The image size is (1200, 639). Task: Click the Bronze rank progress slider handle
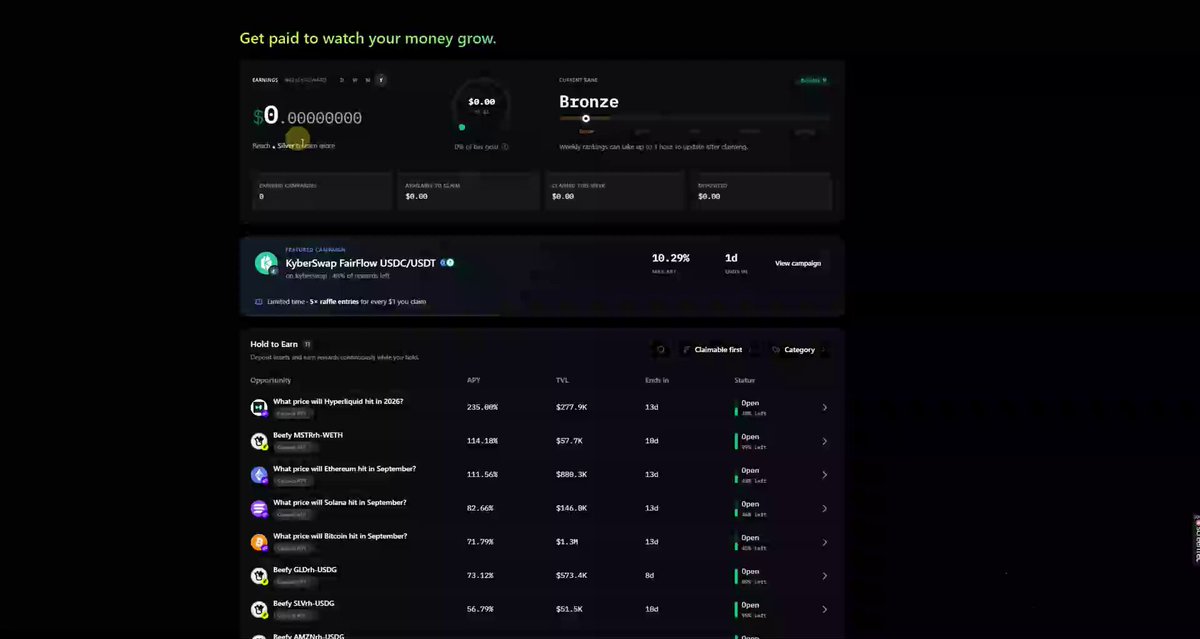pyautogui.click(x=586, y=119)
